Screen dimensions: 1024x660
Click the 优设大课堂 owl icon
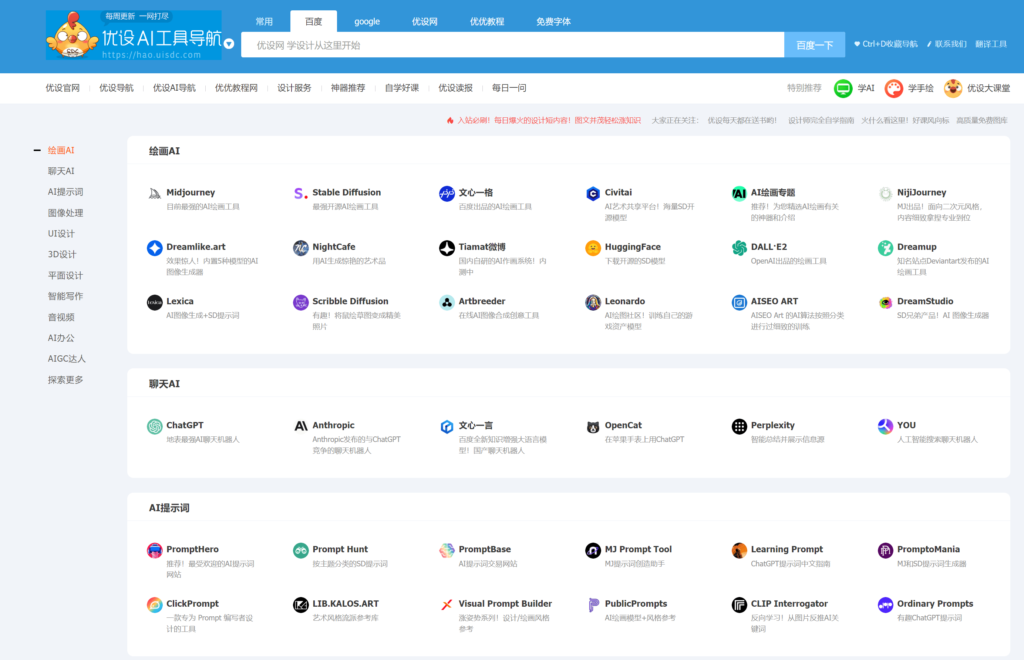pyautogui.click(x=953, y=88)
